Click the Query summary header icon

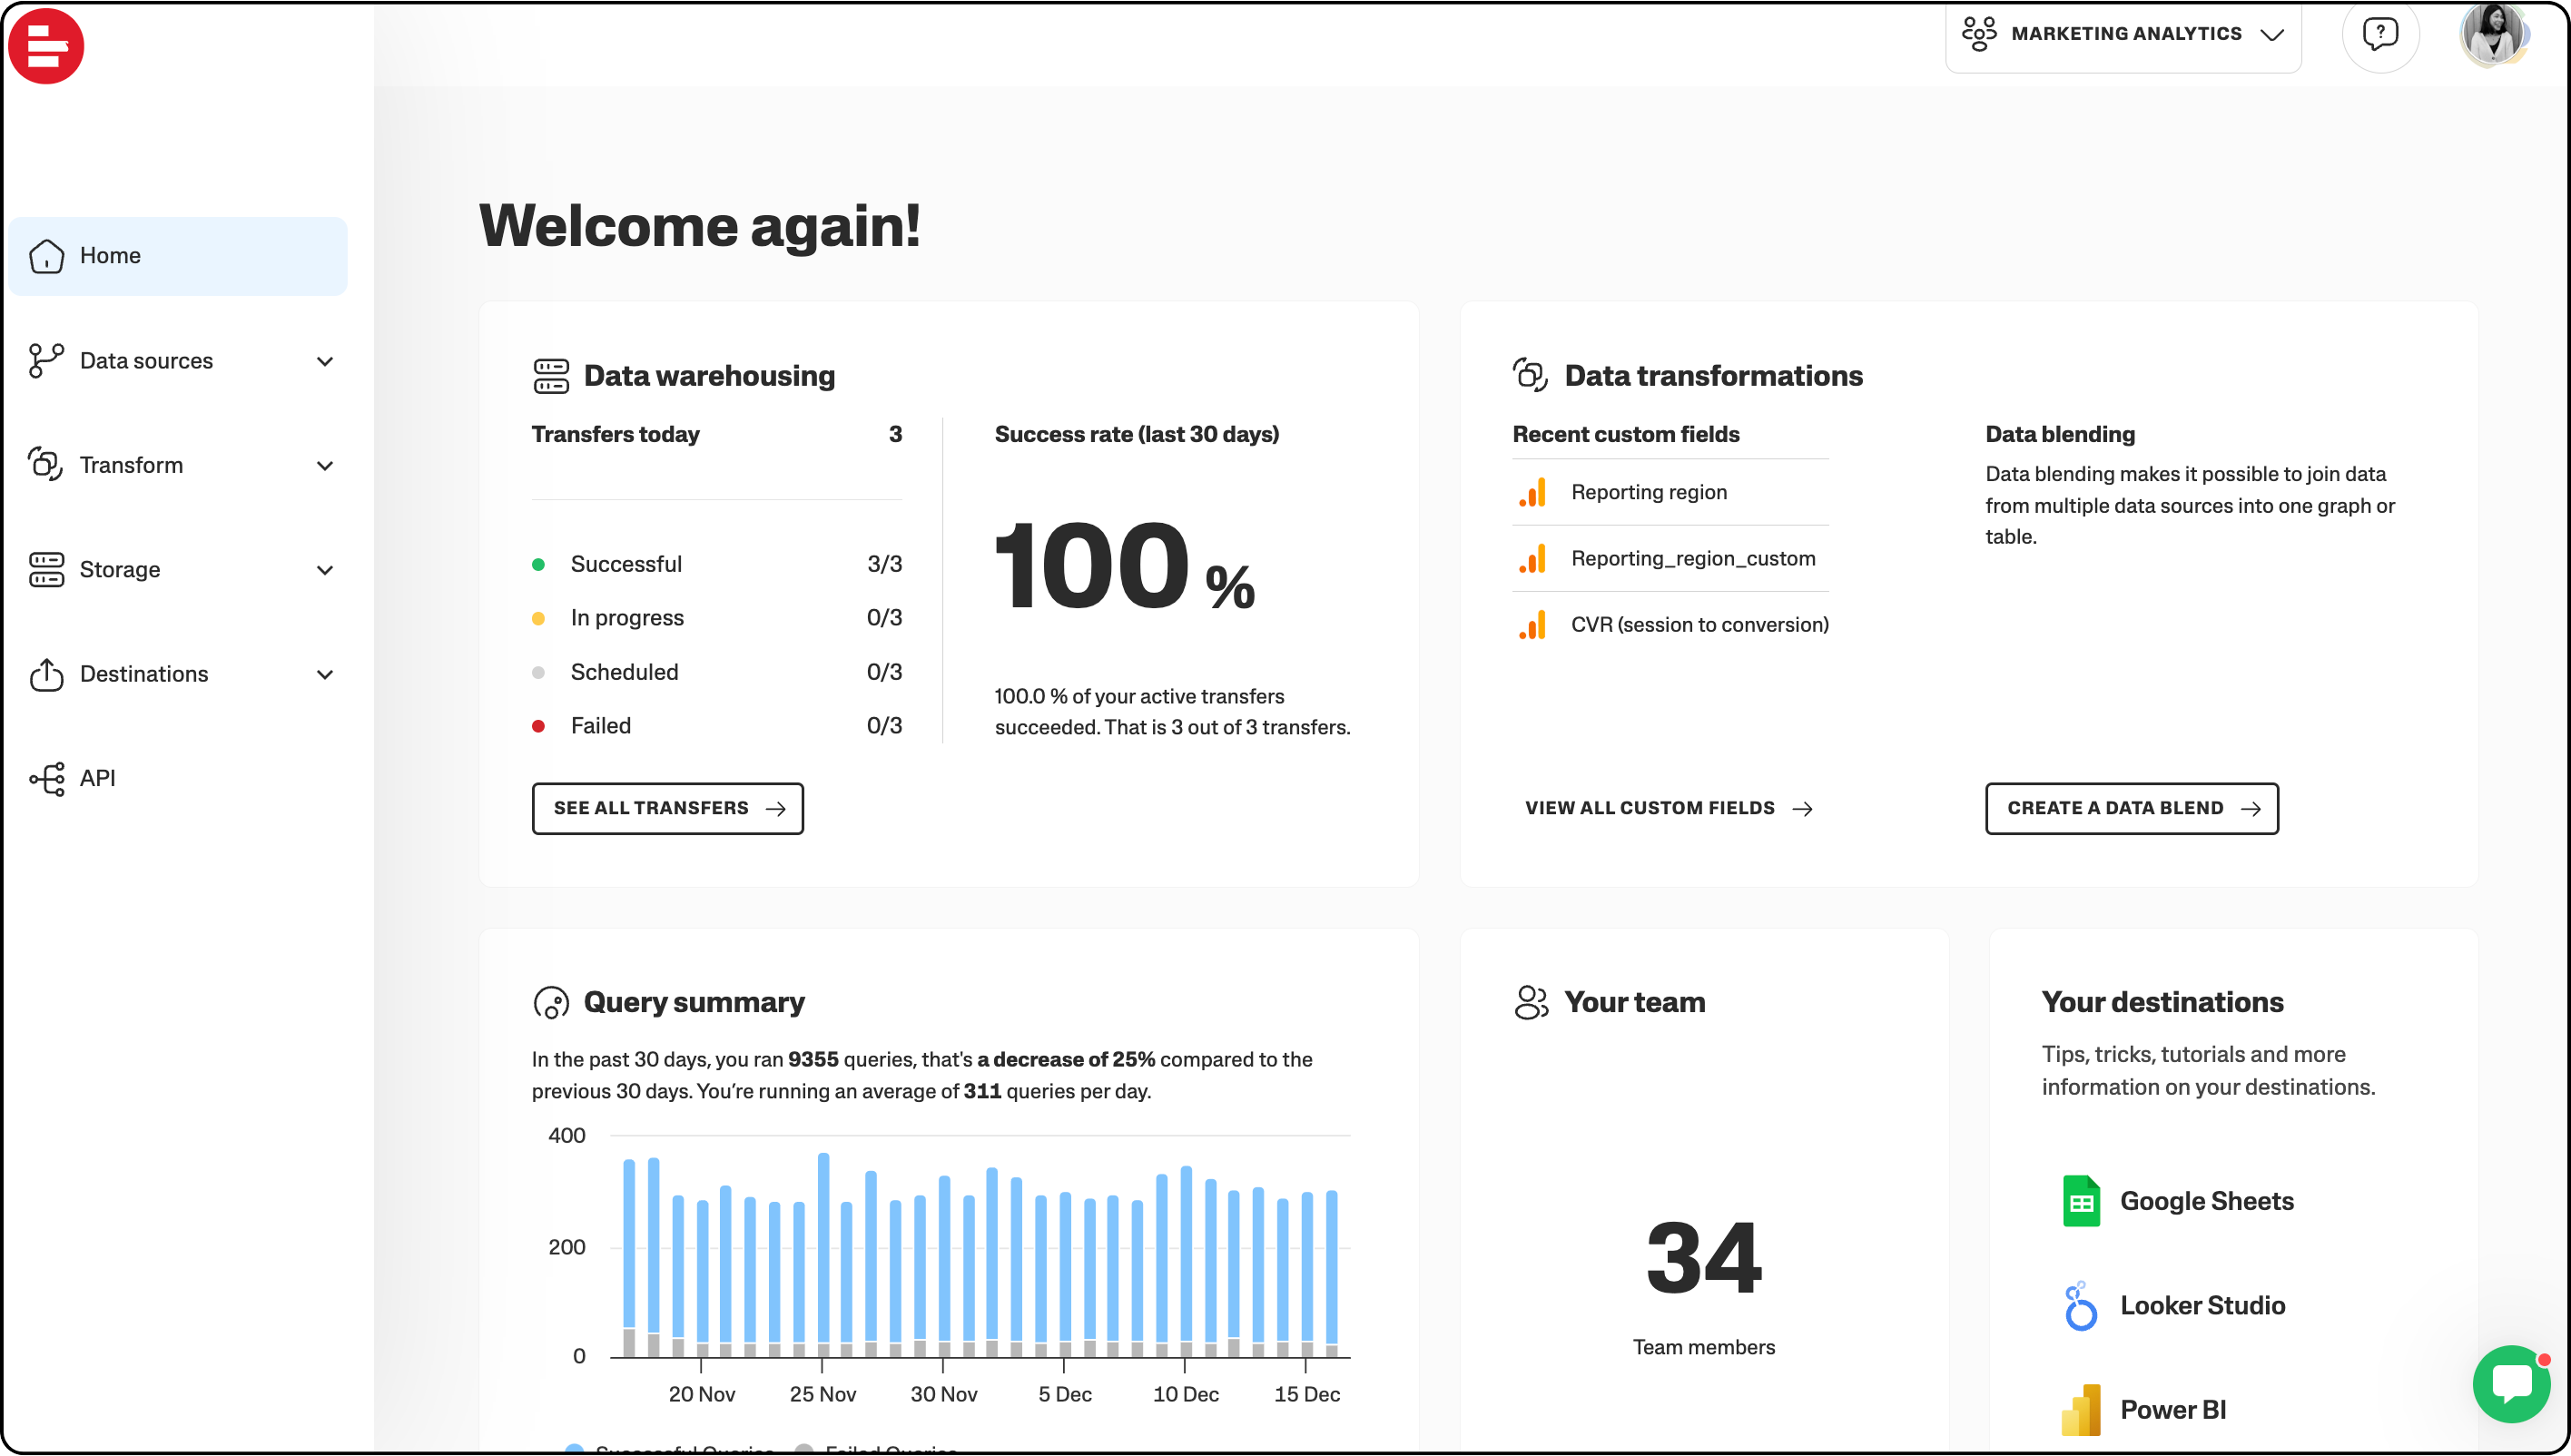(x=551, y=1003)
